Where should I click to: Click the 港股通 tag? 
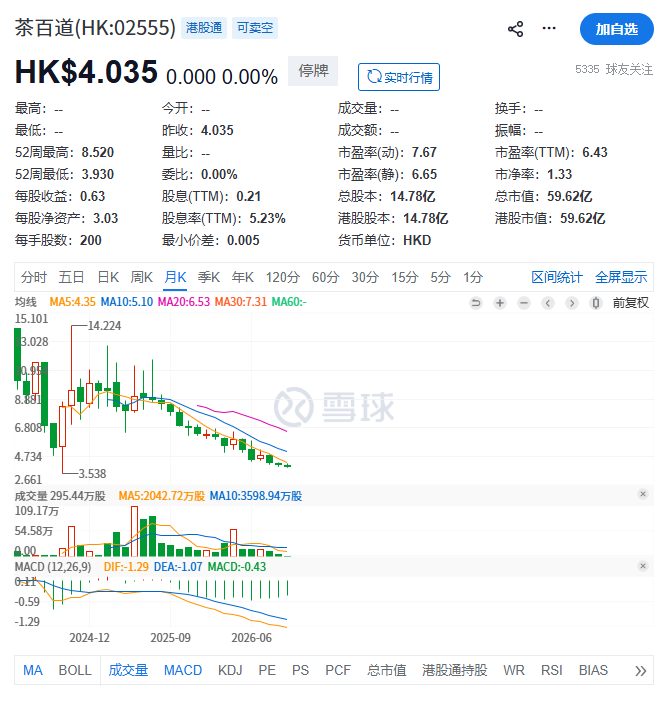[x=204, y=28]
